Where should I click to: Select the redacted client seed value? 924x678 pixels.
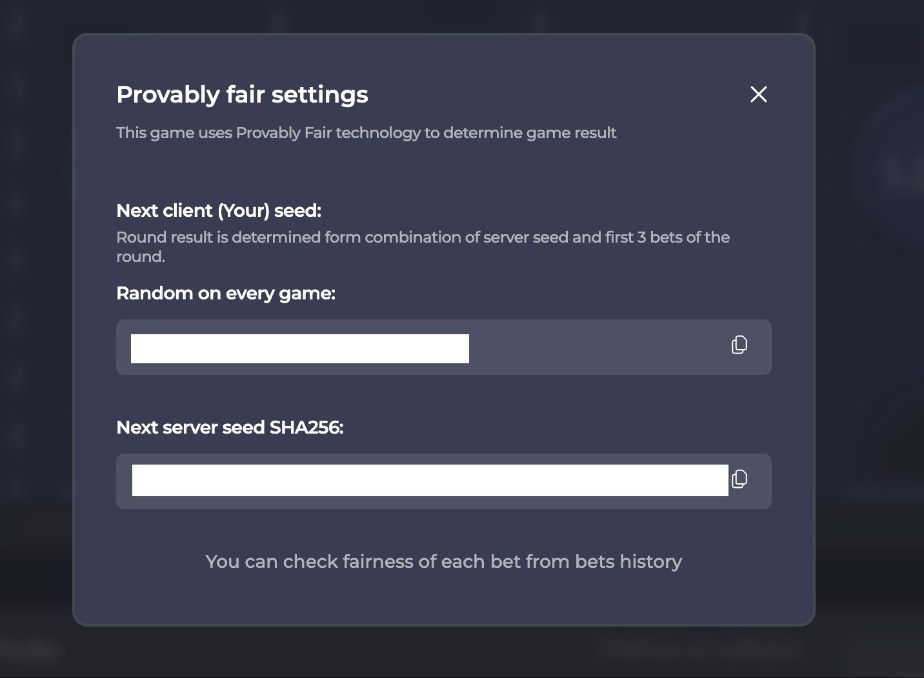click(299, 349)
